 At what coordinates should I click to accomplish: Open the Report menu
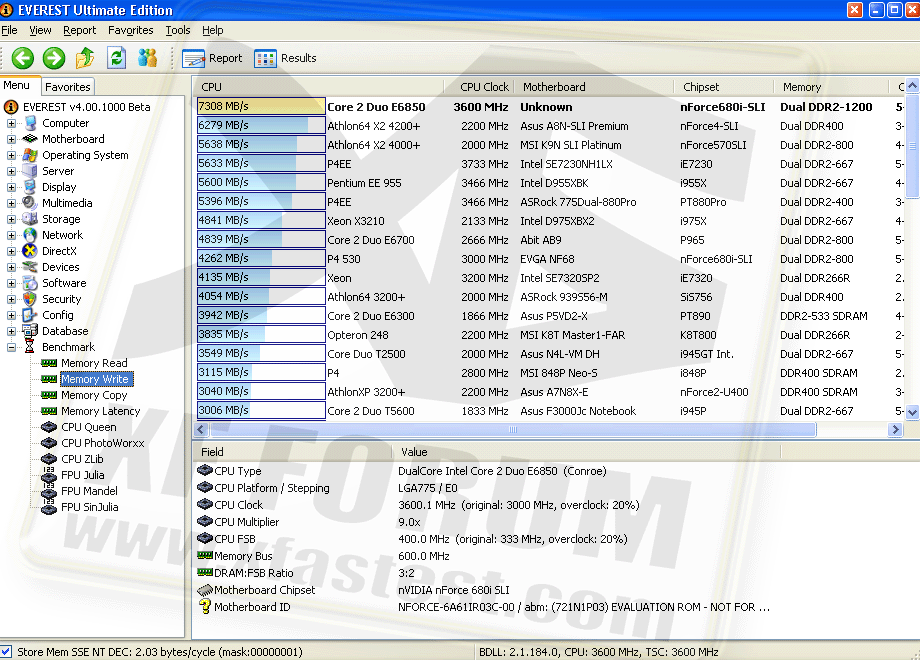(79, 30)
